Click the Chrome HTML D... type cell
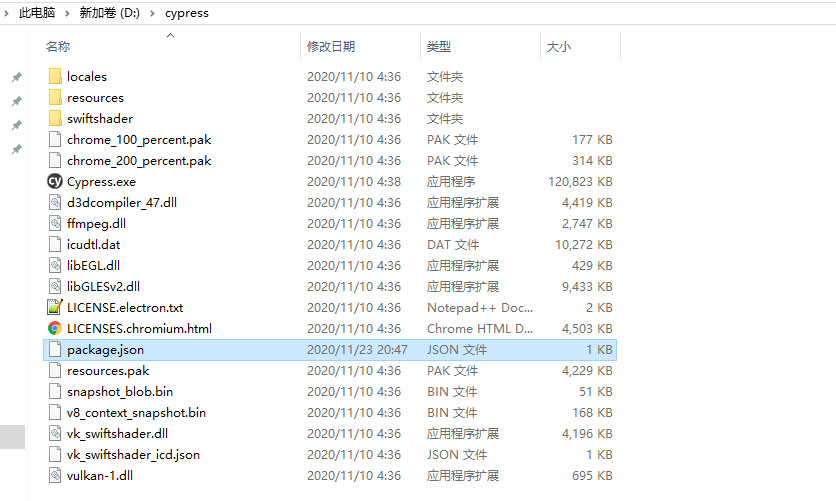Image resolution: width=836 pixels, height=501 pixels. pos(480,328)
